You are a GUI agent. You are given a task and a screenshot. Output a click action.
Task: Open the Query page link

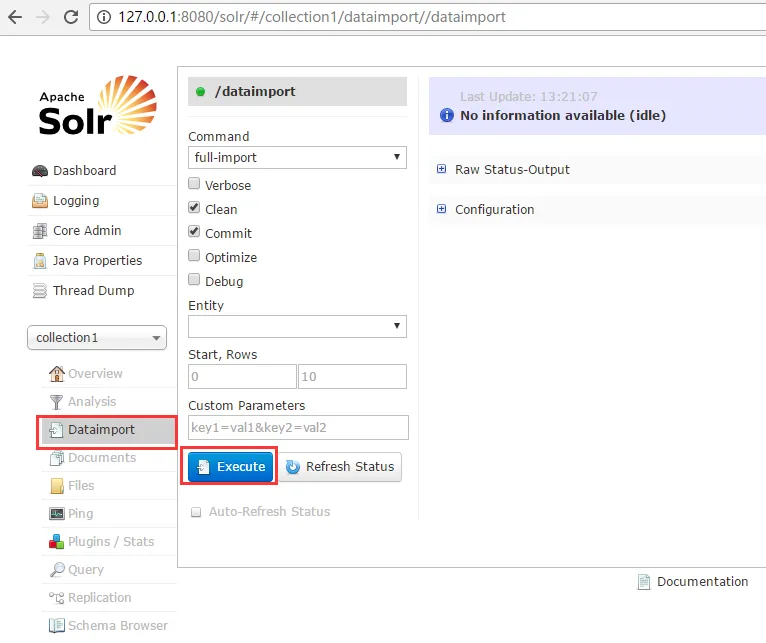(x=86, y=570)
